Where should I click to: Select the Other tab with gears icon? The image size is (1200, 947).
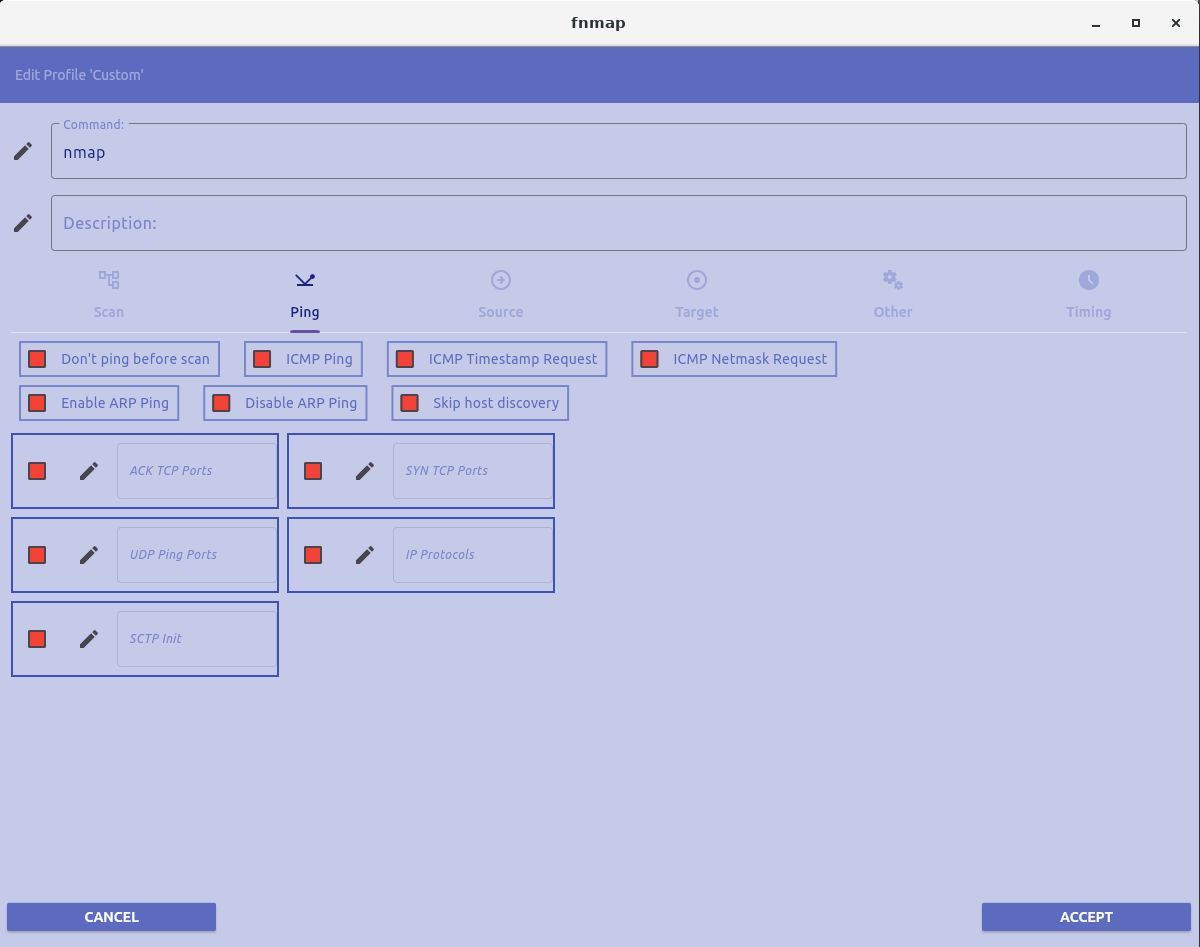[x=892, y=295]
